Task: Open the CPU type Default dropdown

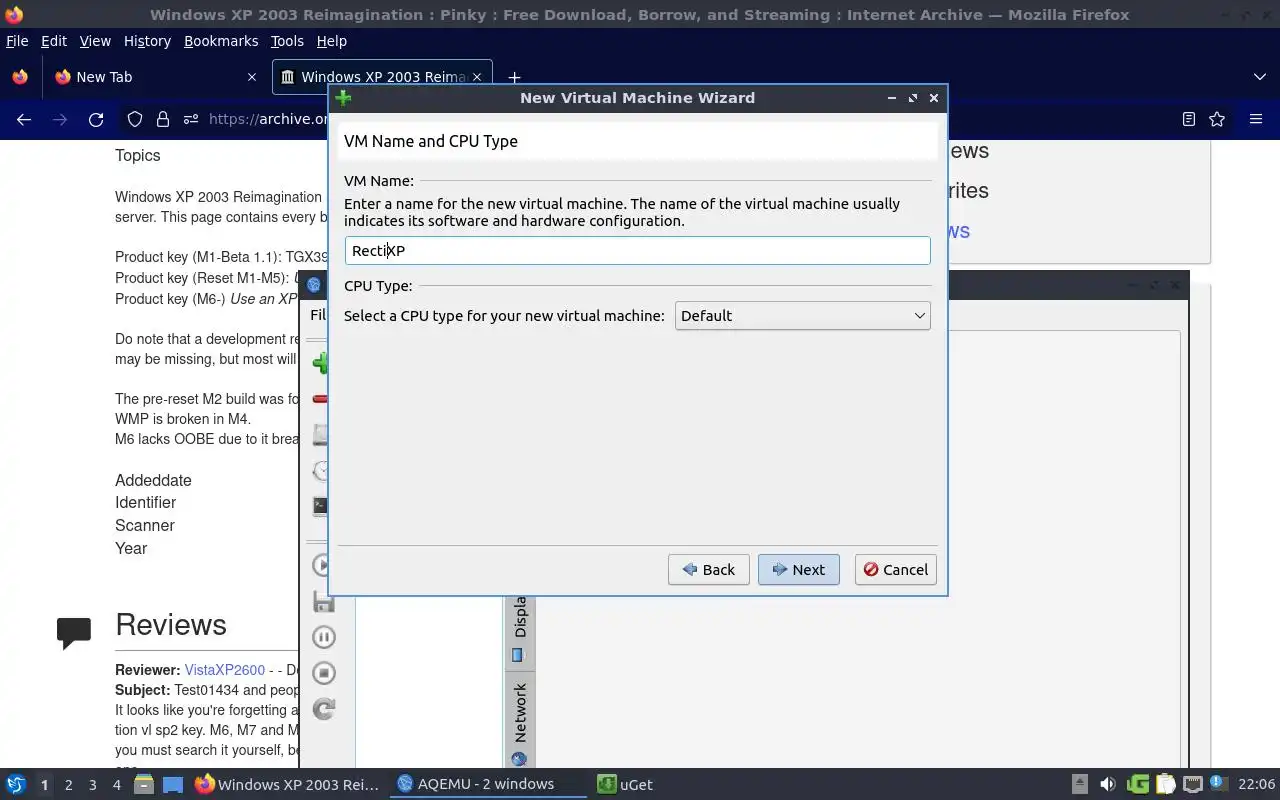Action: click(x=803, y=316)
